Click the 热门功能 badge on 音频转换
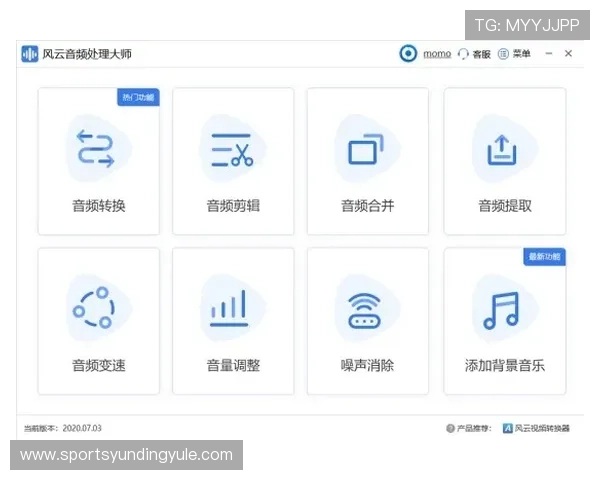The height and width of the screenshot is (480, 600). click(x=138, y=97)
